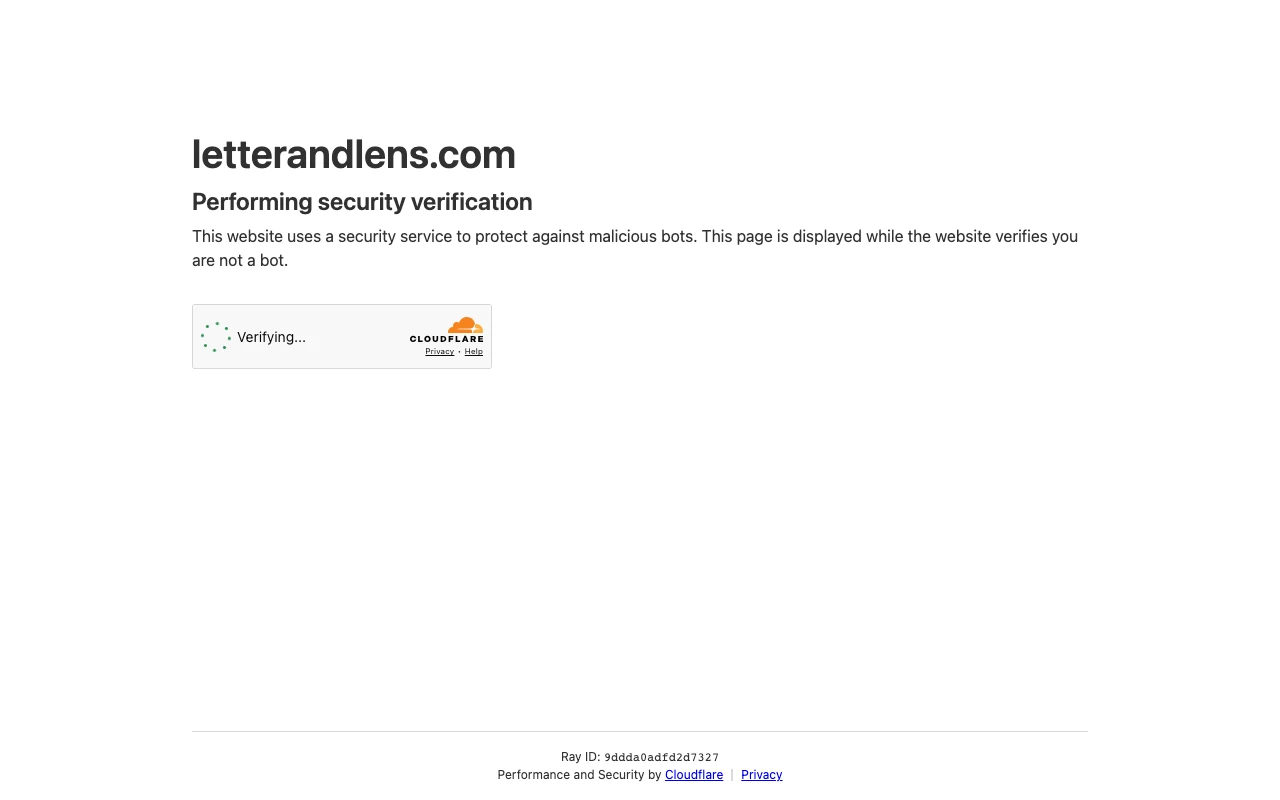Click 'are not a bot.' on the second line
This screenshot has height=800, width=1280.
pos(240,261)
